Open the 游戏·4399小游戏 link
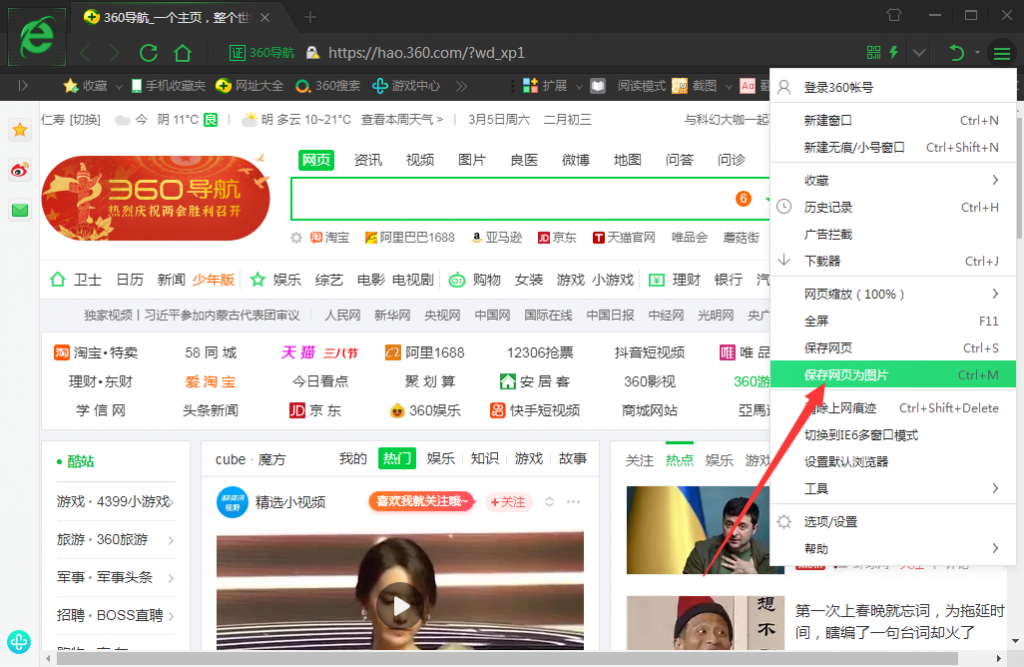 point(114,502)
